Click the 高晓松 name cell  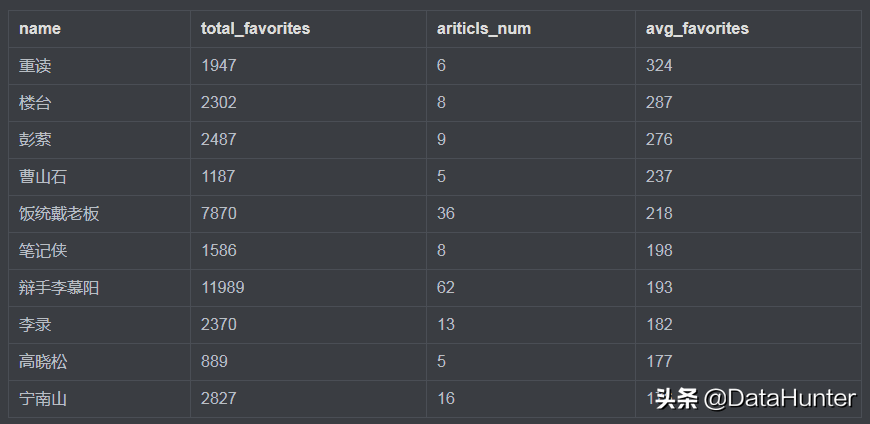pyautogui.click(x=43, y=362)
